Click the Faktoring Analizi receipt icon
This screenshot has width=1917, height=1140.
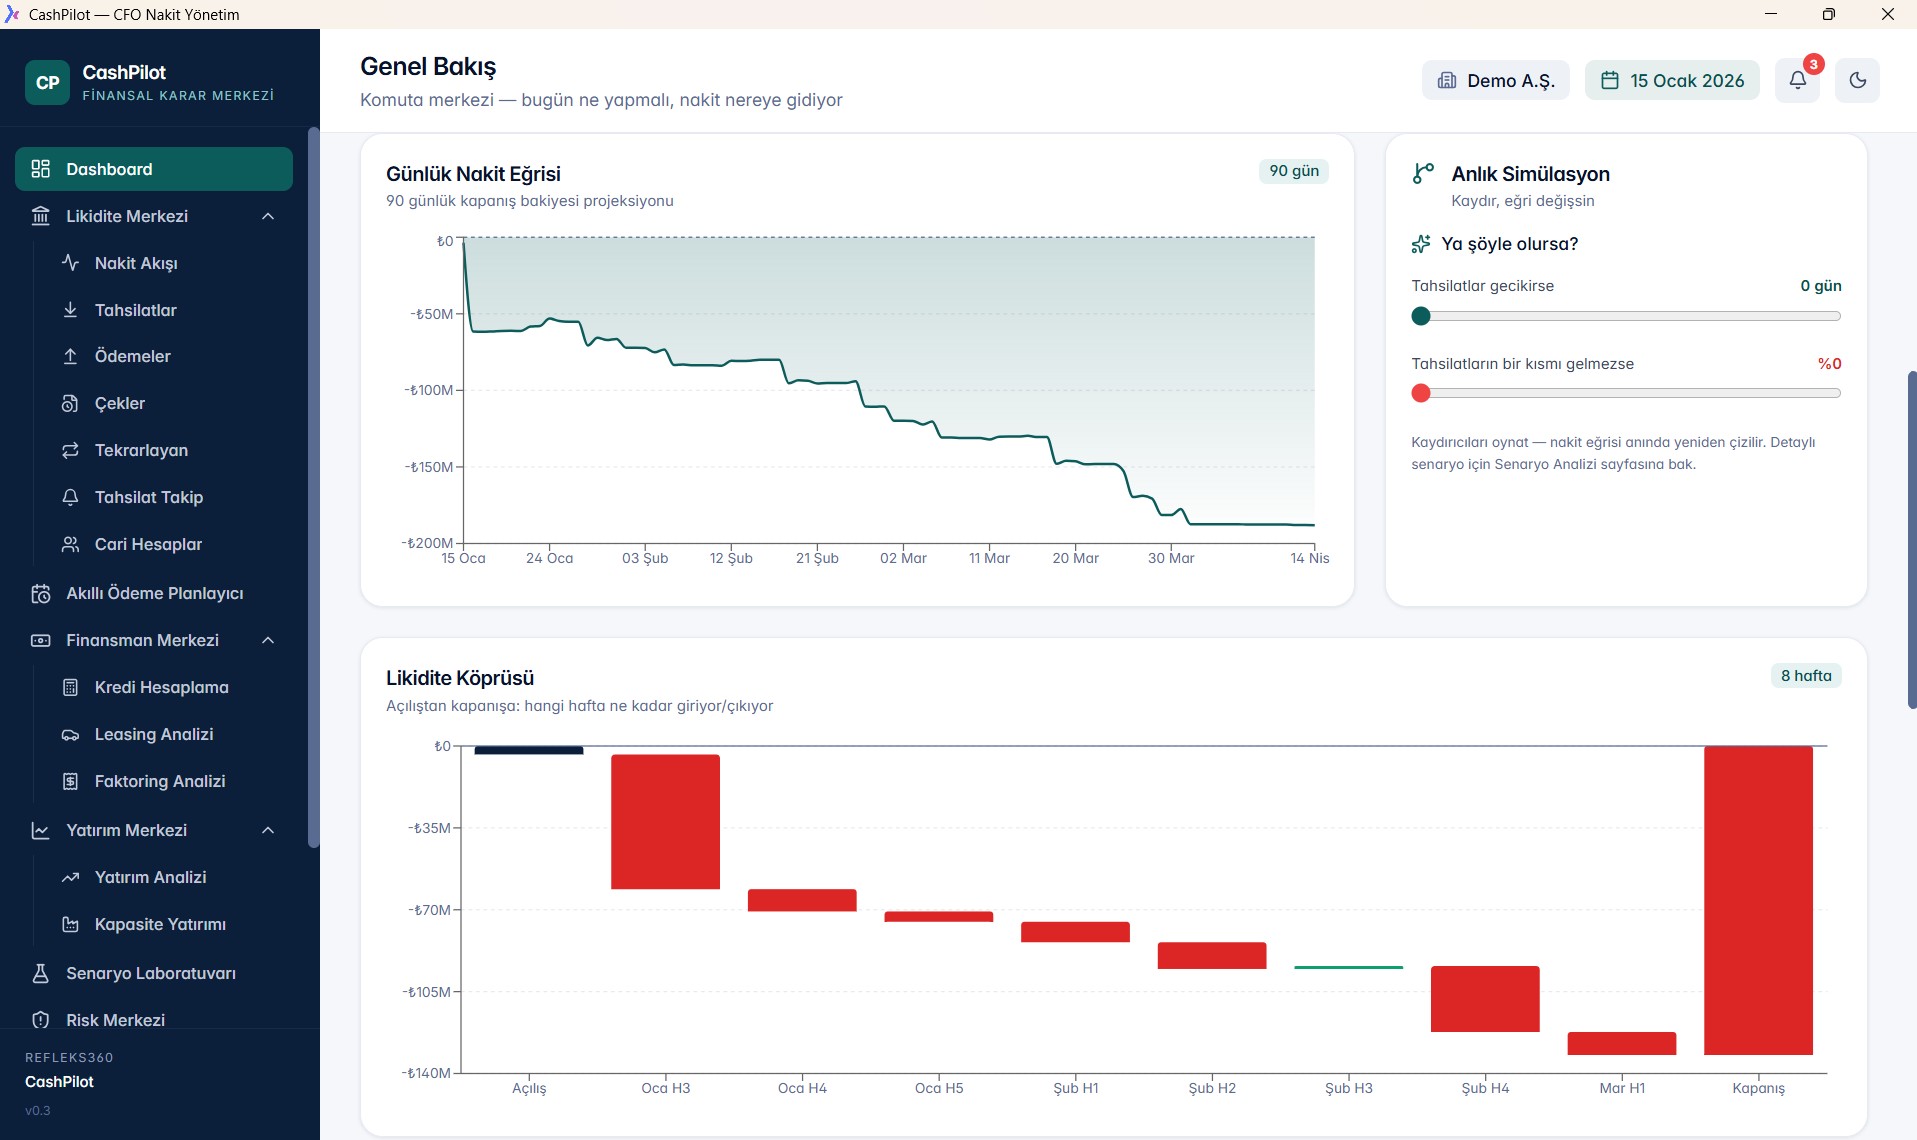(x=70, y=781)
